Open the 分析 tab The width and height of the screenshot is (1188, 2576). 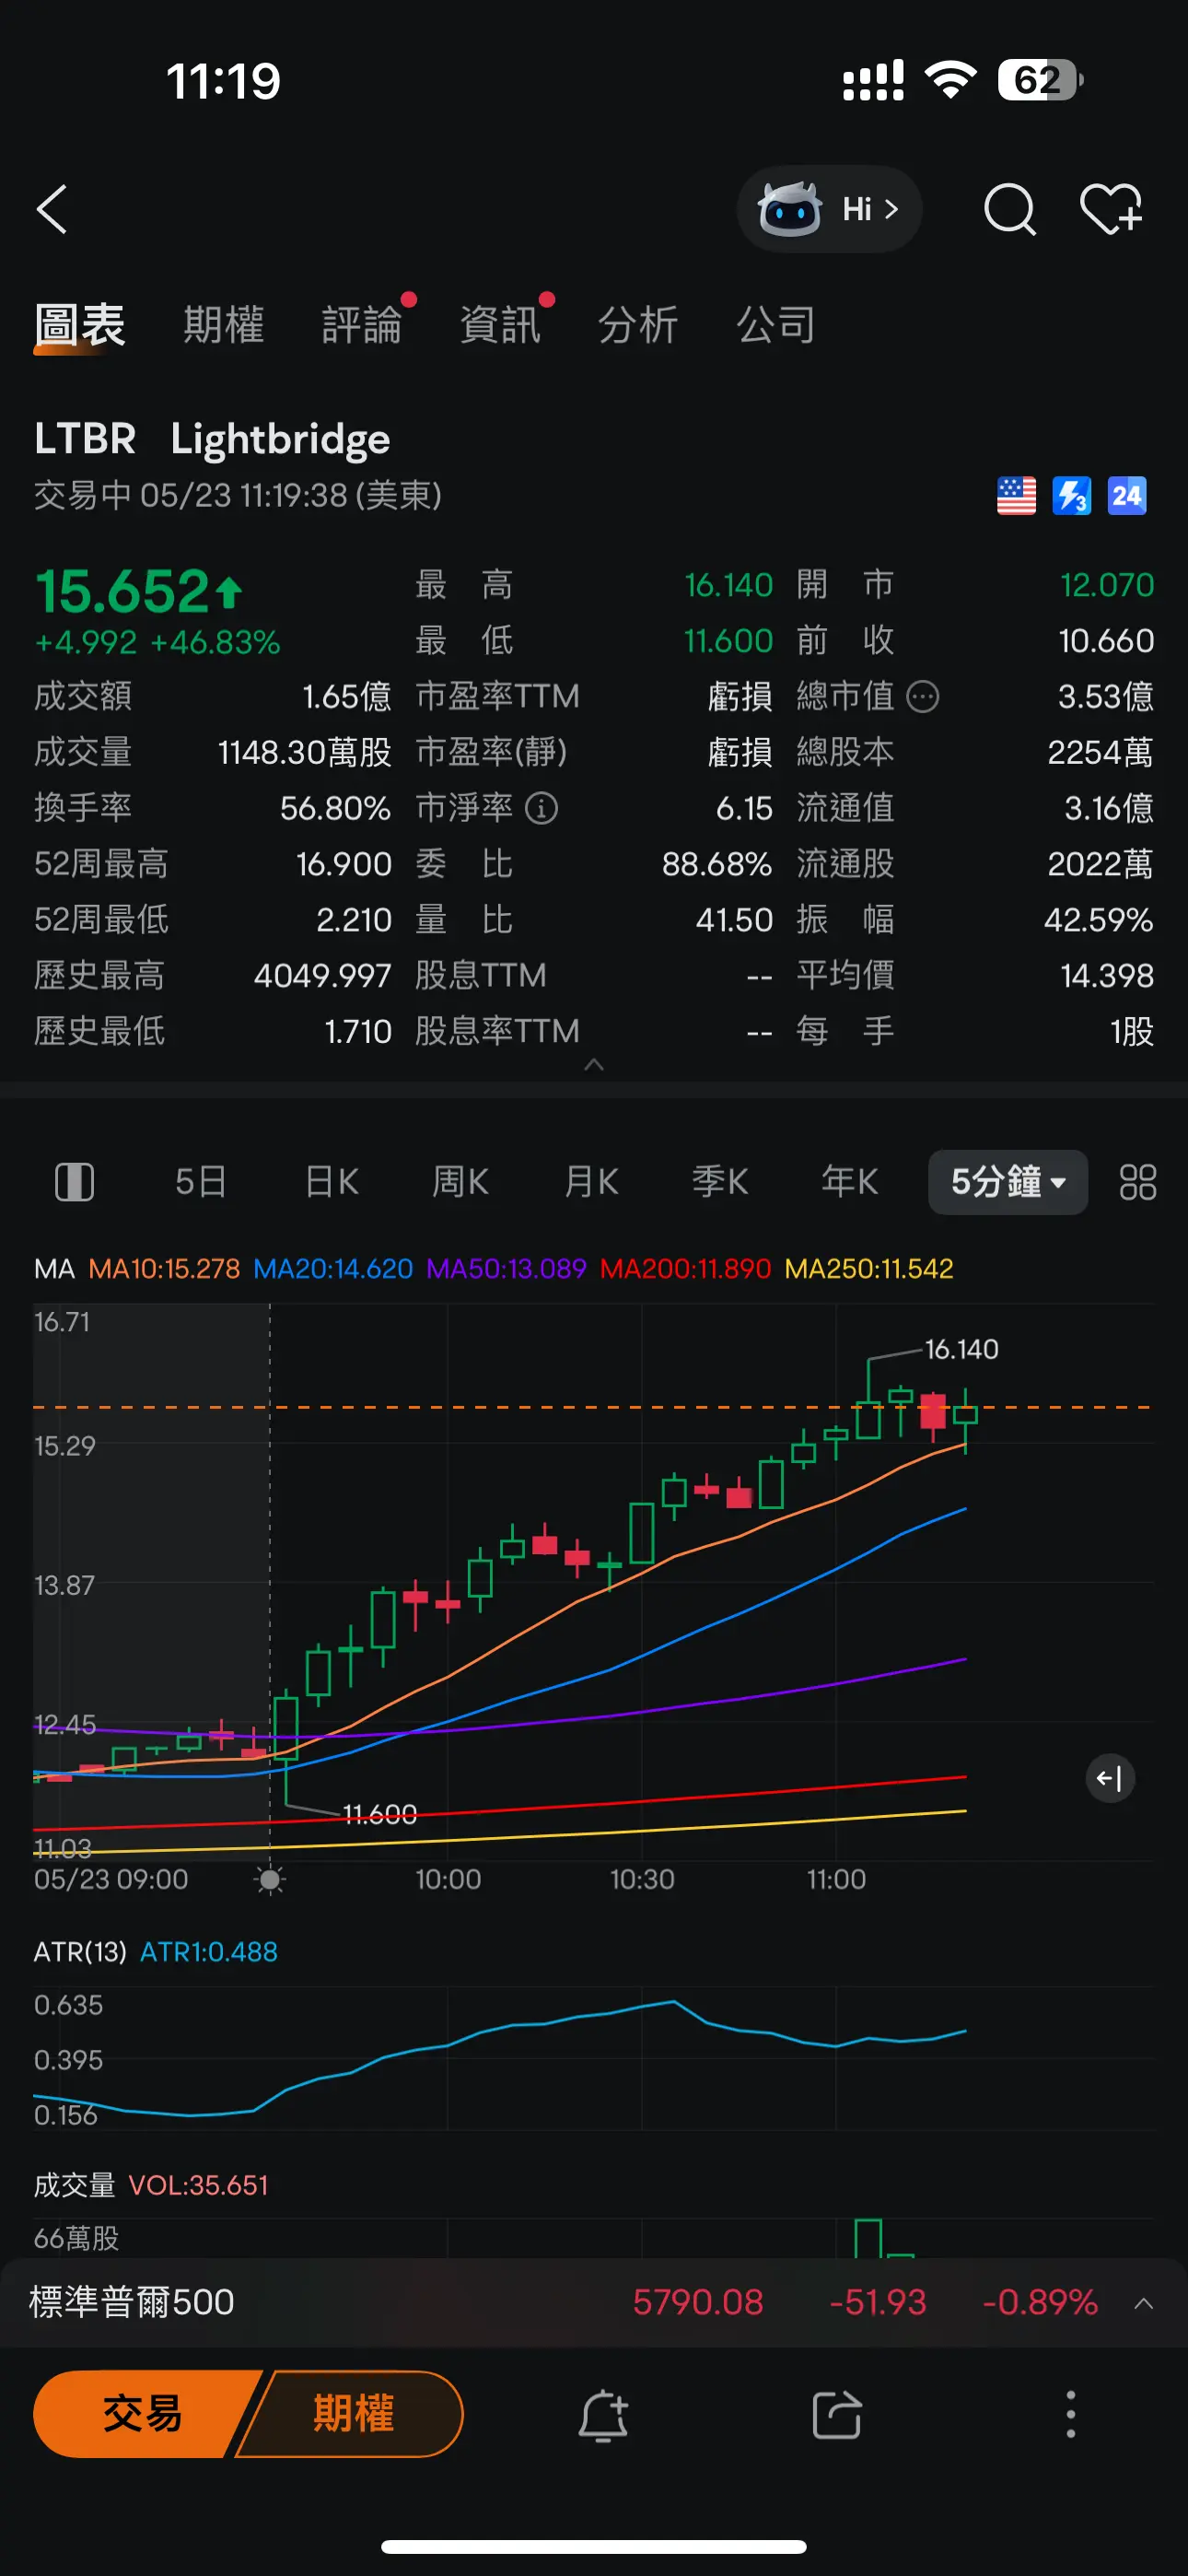(638, 326)
